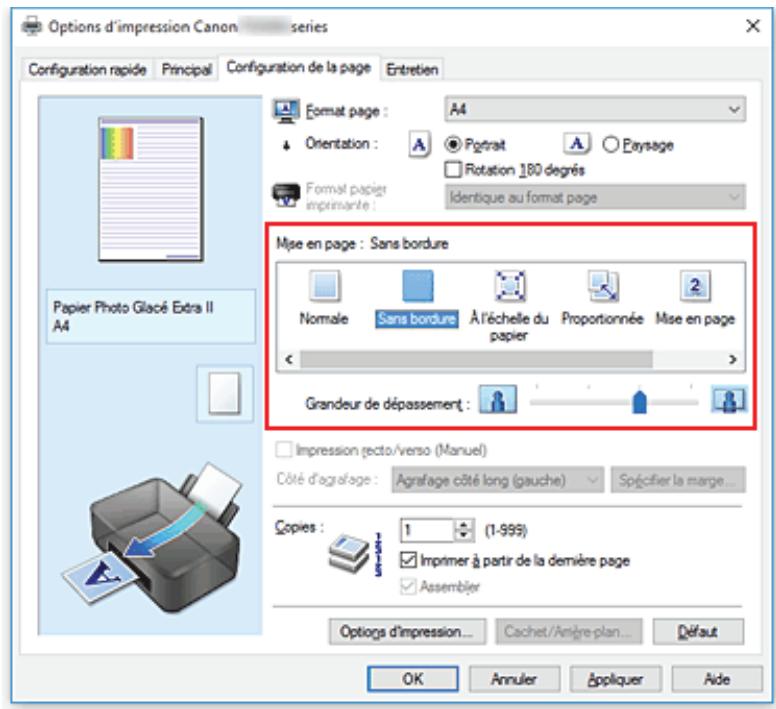The height and width of the screenshot is (709, 776).
Task: Choose the Sans bordure layout icon
Action: click(x=417, y=285)
